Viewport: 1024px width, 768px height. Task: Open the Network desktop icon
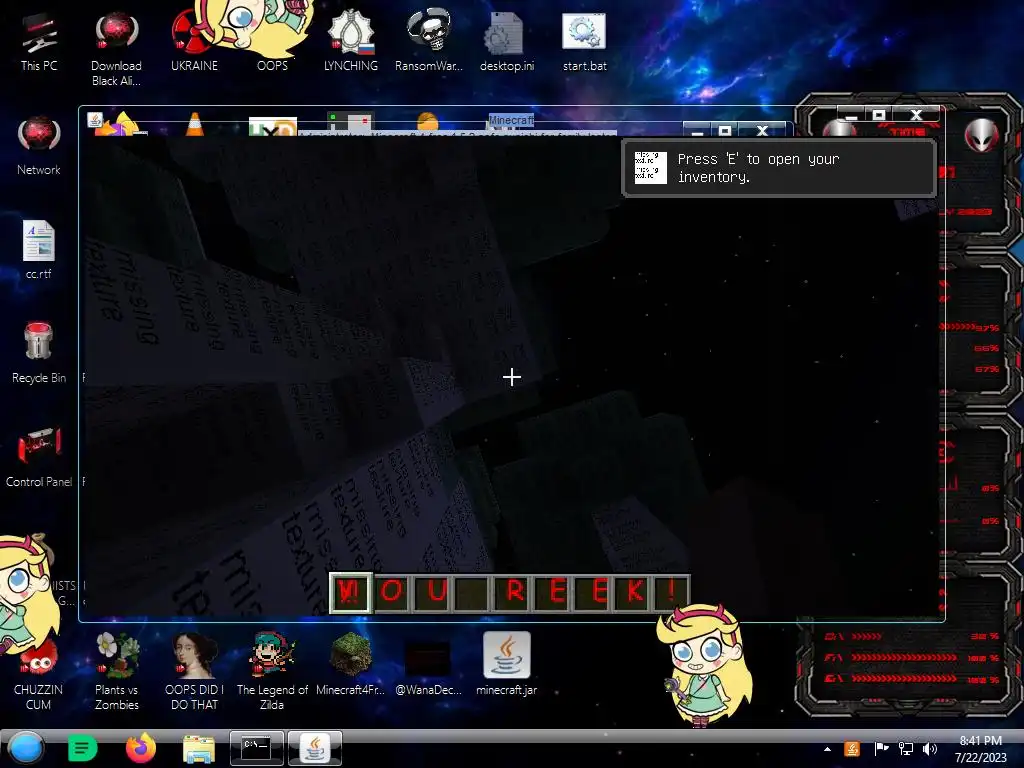pos(39,146)
